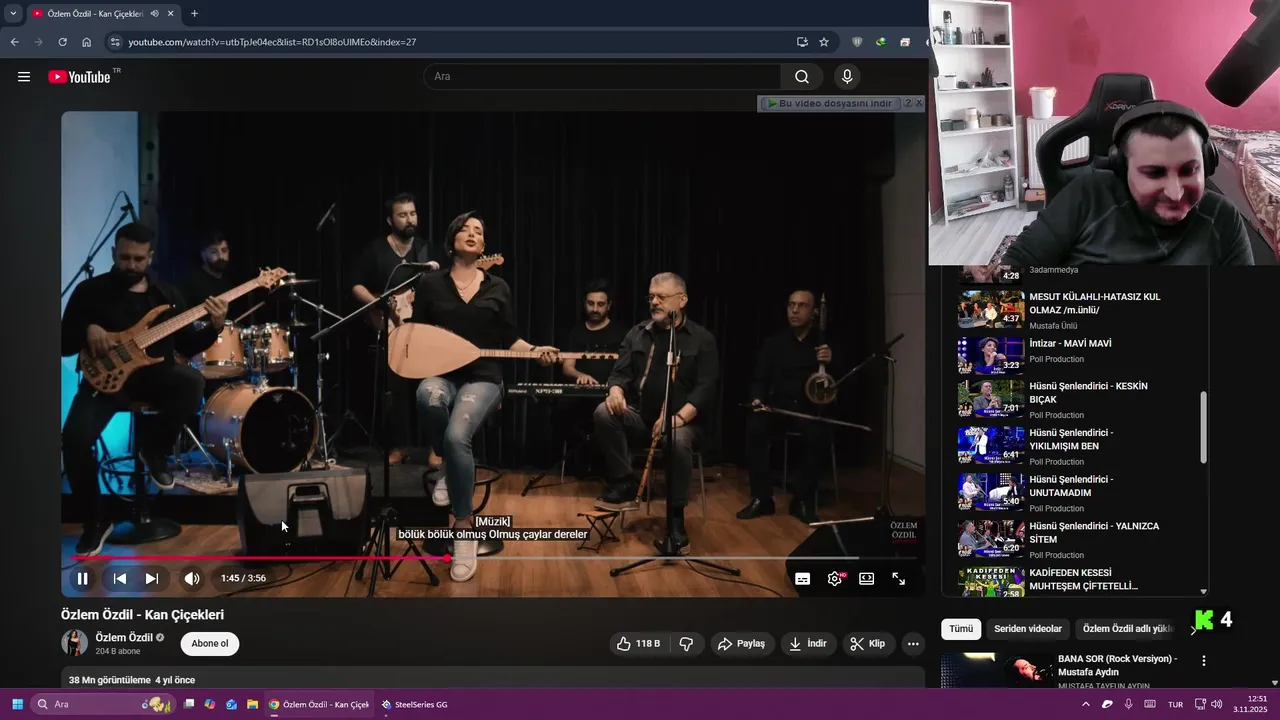Enter full screen mode
The image size is (1280, 720).
click(x=899, y=578)
